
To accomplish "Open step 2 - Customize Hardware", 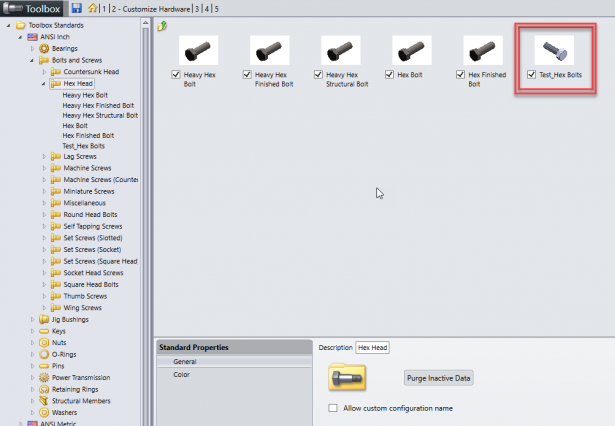I will click(x=151, y=9).
